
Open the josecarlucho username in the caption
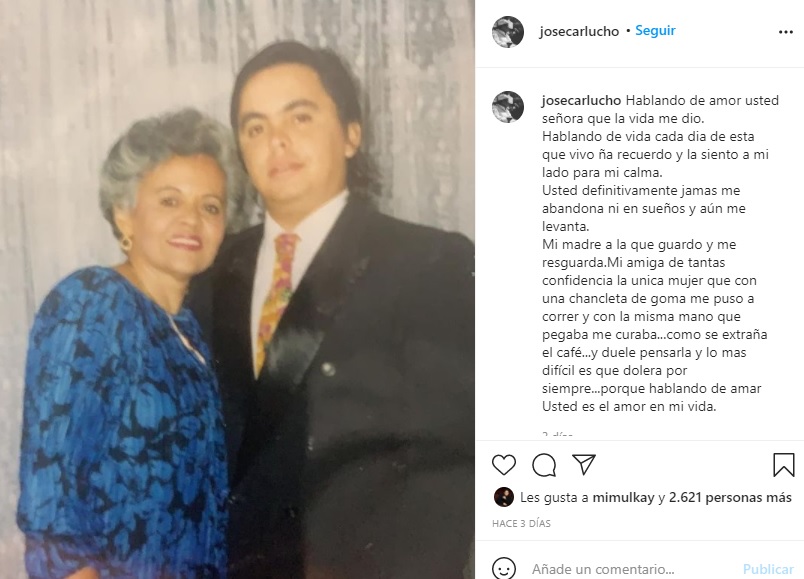click(581, 101)
